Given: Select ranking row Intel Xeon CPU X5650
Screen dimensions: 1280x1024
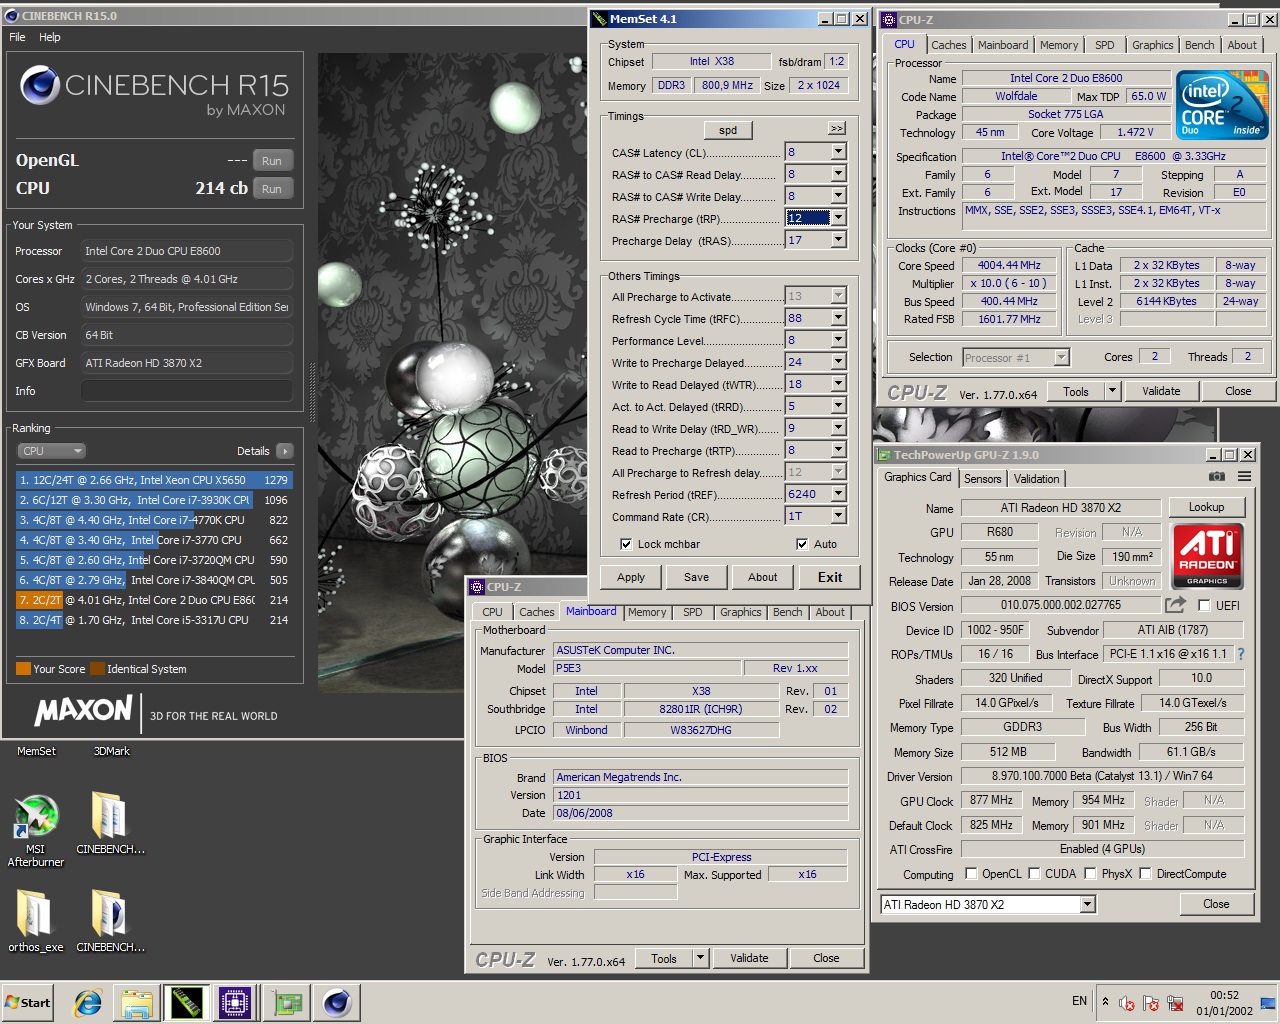Looking at the screenshot, I should tap(154, 480).
